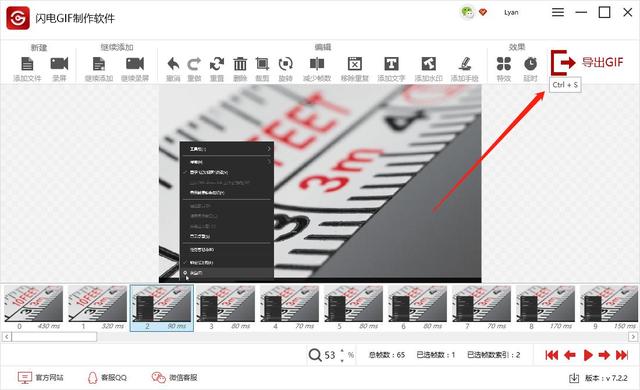Viewport: 640px width, 390px height.
Task: Select frame 4 thumbnail
Action: 289,308
